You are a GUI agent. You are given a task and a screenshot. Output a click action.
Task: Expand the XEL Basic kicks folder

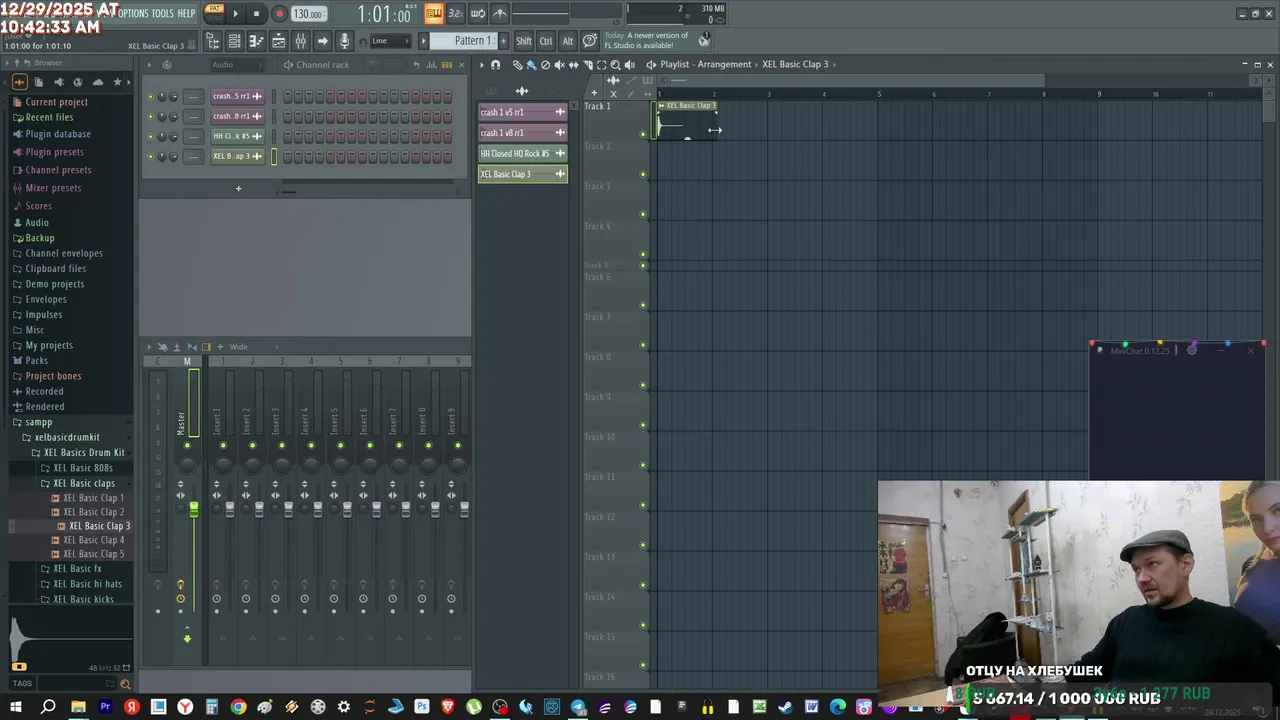tap(83, 599)
